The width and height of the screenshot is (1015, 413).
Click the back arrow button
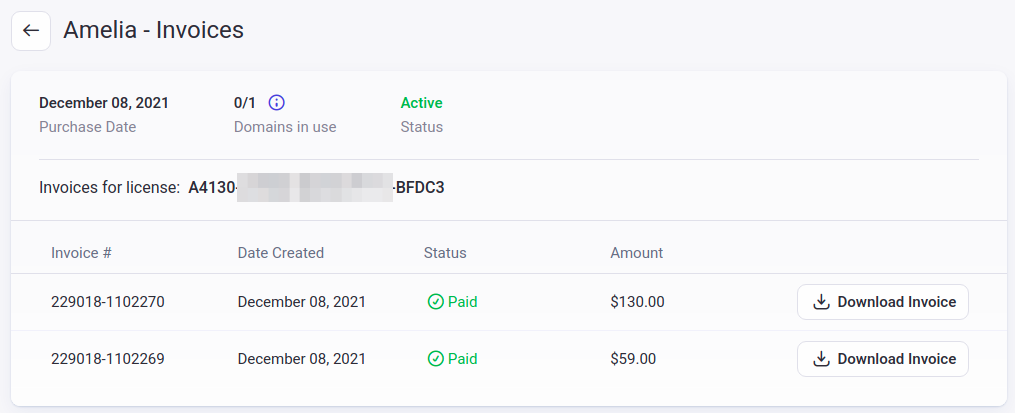pyautogui.click(x=31, y=30)
